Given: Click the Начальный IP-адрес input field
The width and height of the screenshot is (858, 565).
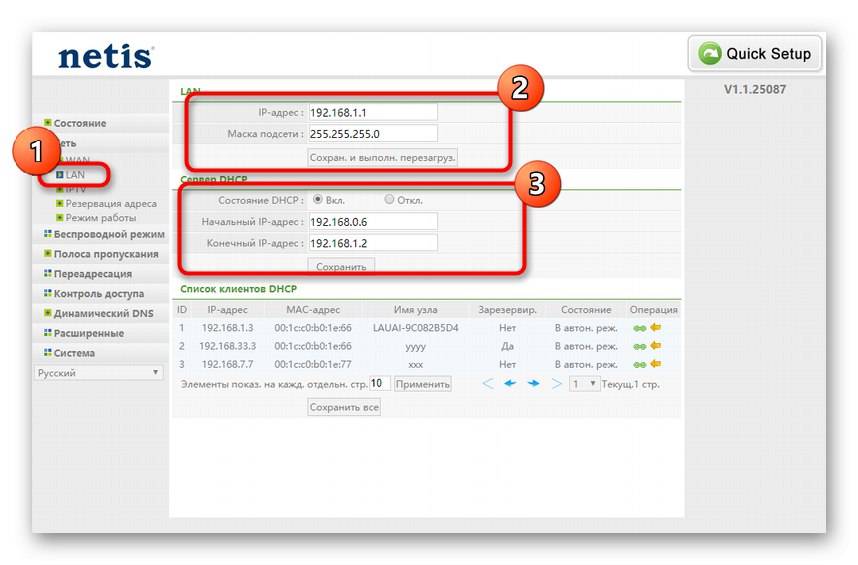Looking at the screenshot, I should point(373,222).
